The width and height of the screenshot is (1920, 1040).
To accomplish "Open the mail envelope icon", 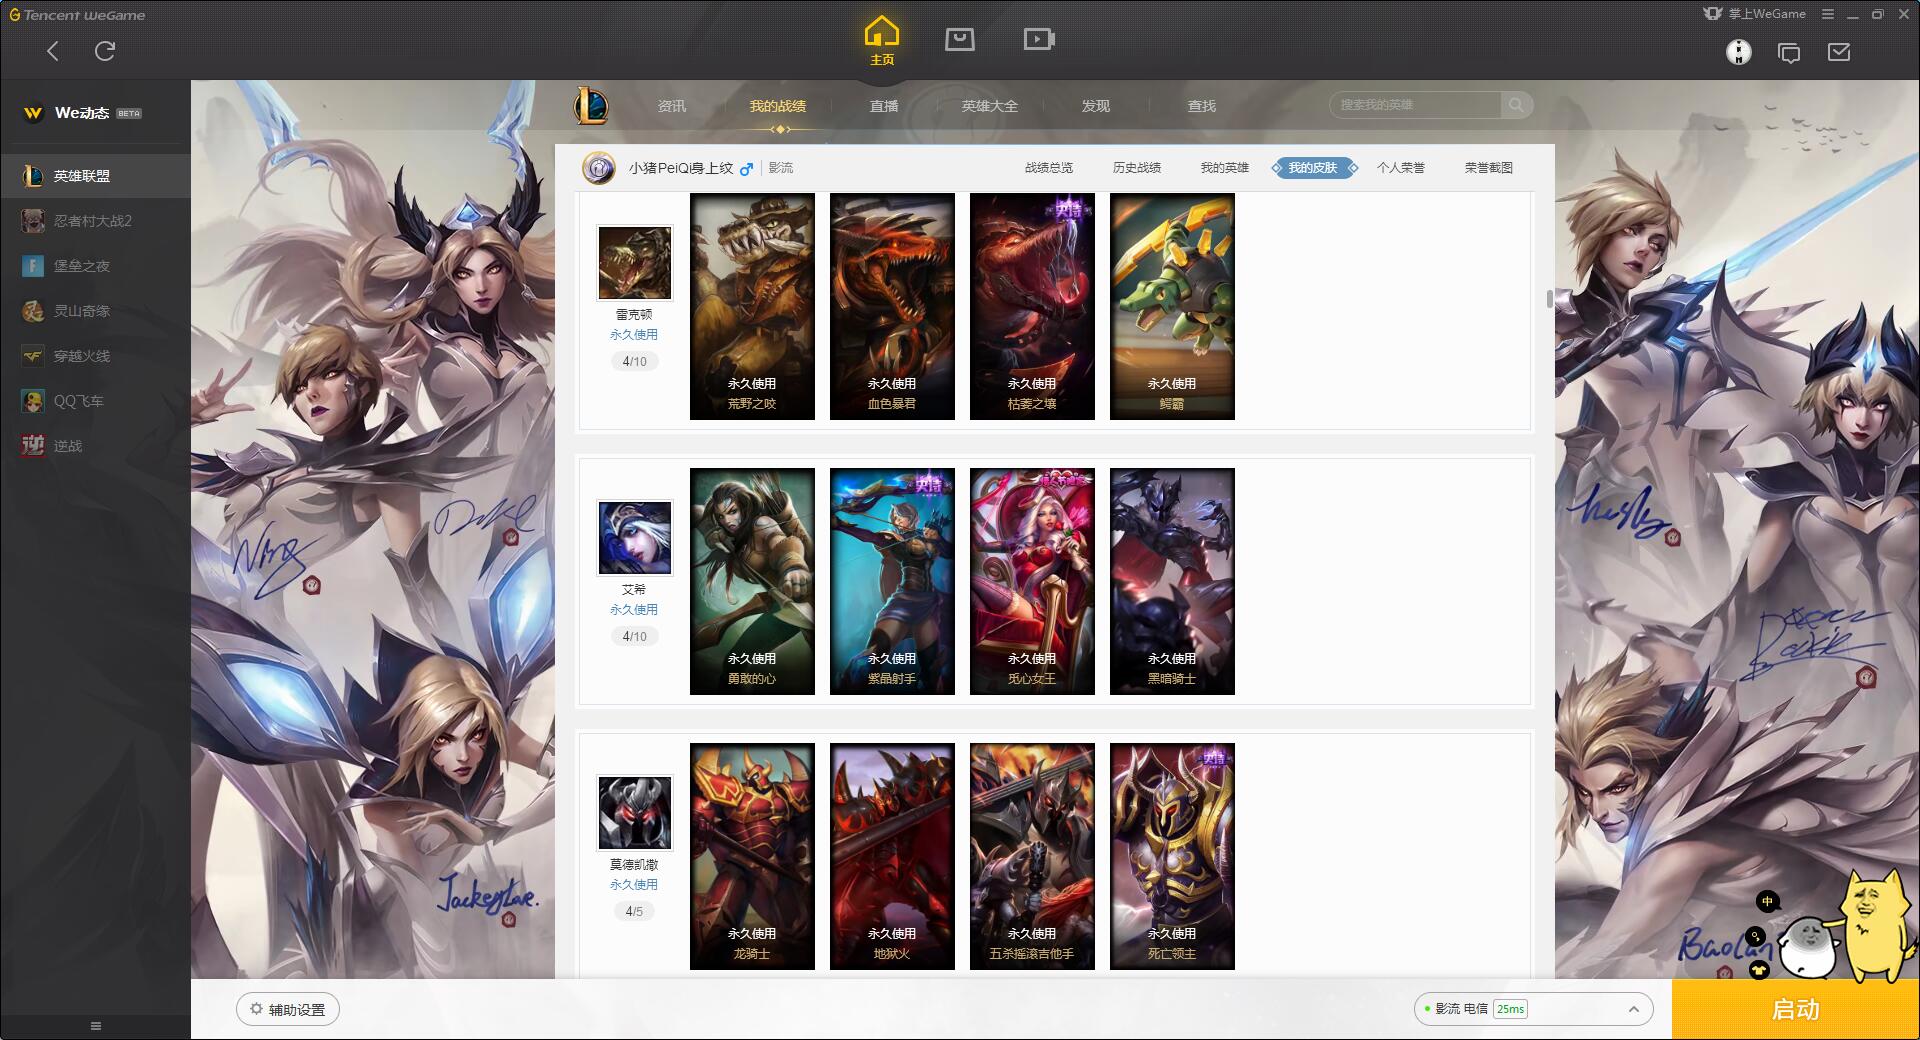I will (x=1839, y=52).
